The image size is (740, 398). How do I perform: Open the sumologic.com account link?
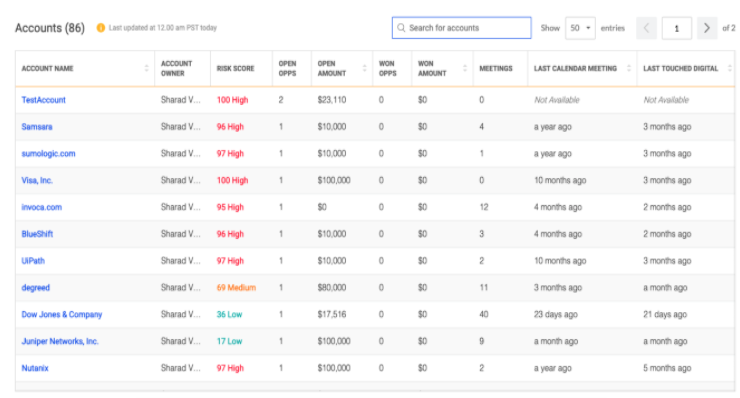click(x=48, y=153)
